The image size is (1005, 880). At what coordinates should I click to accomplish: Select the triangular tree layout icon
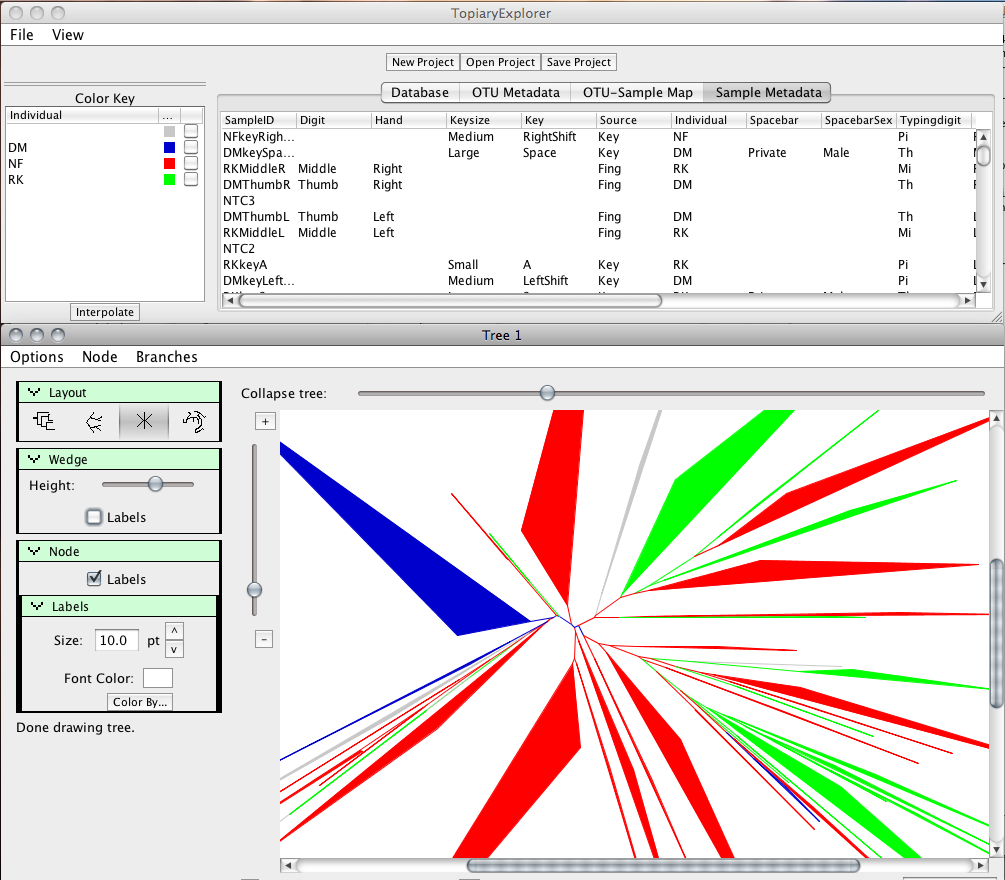[94, 421]
